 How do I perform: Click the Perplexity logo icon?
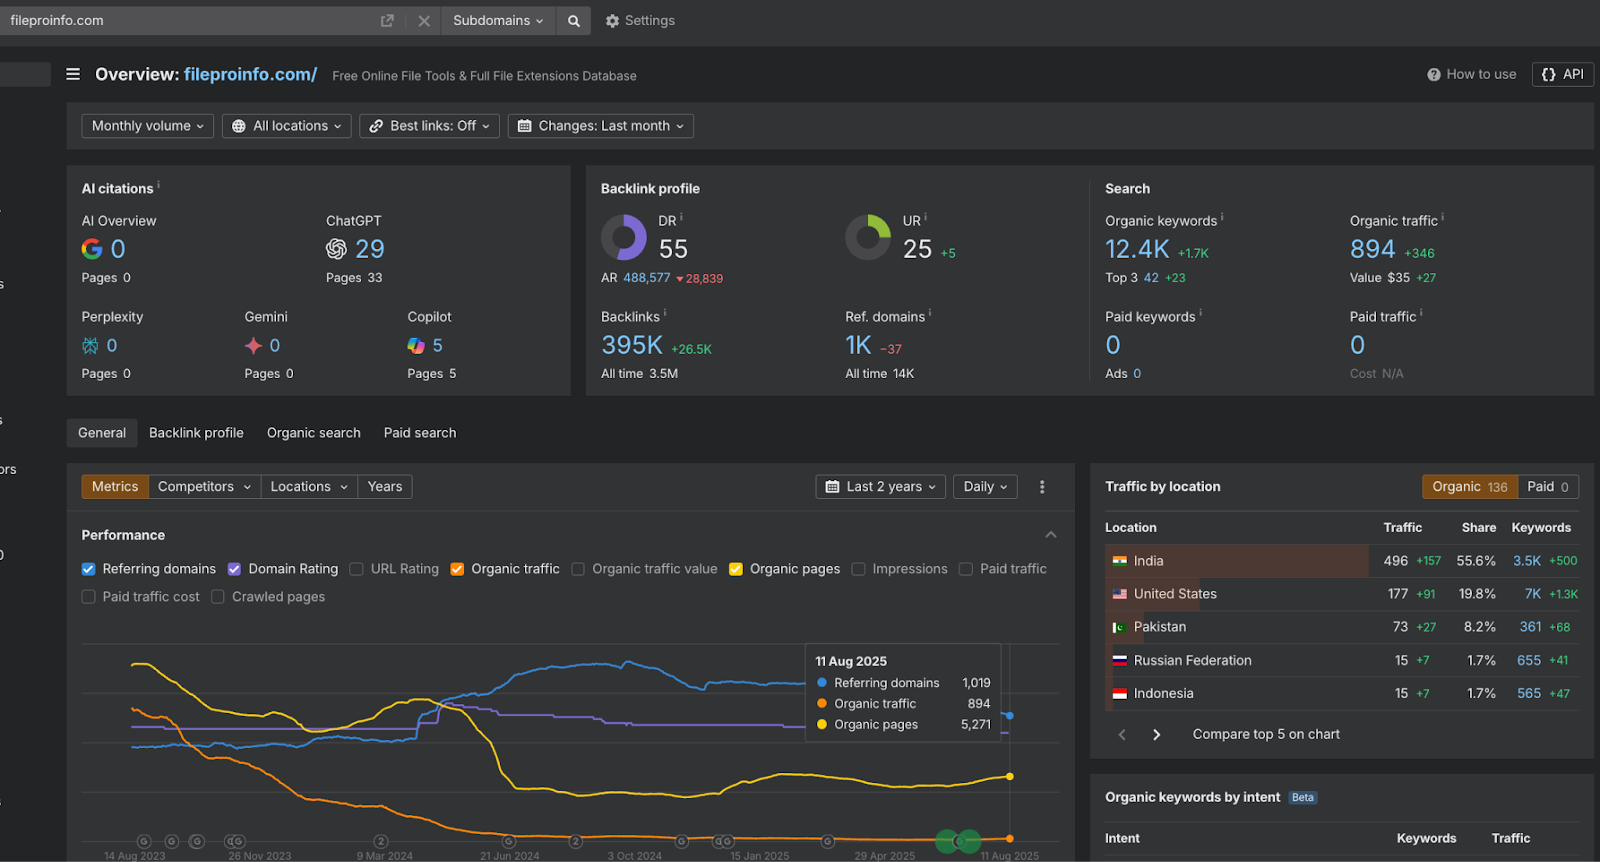pyautogui.click(x=90, y=345)
